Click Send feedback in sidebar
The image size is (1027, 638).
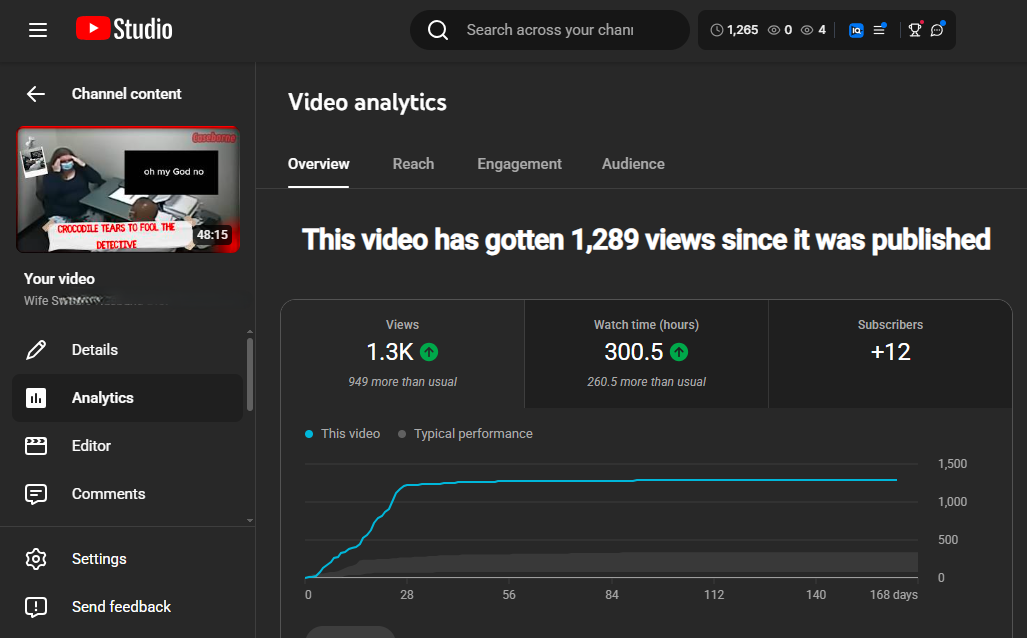click(121, 607)
